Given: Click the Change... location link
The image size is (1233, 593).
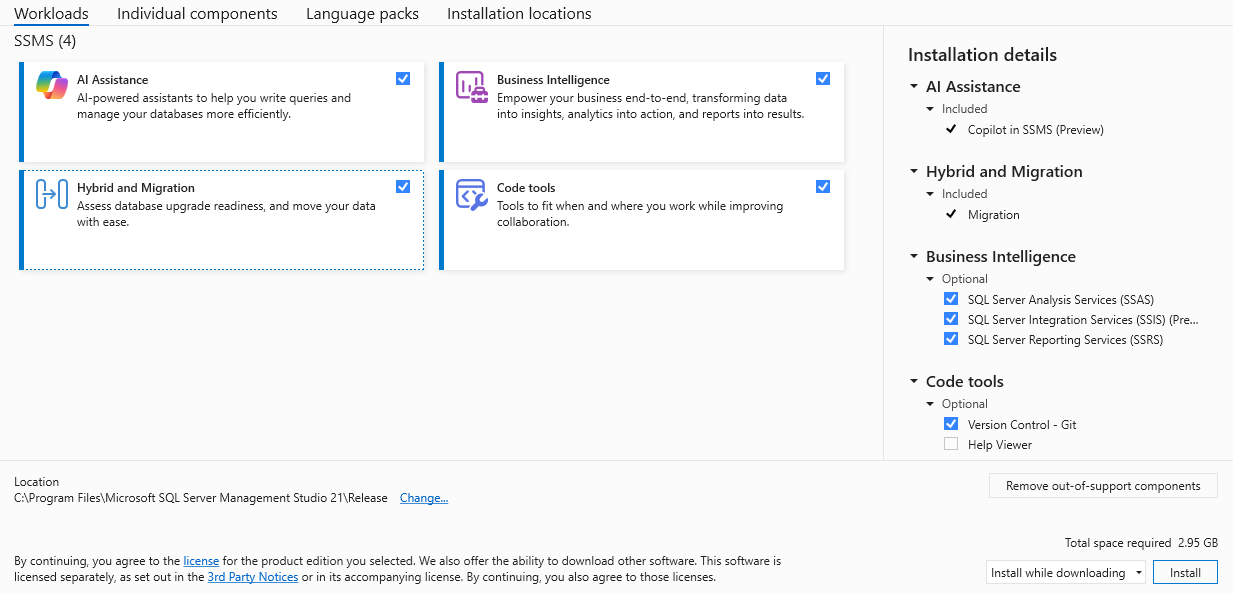Looking at the screenshot, I should click(x=424, y=498).
